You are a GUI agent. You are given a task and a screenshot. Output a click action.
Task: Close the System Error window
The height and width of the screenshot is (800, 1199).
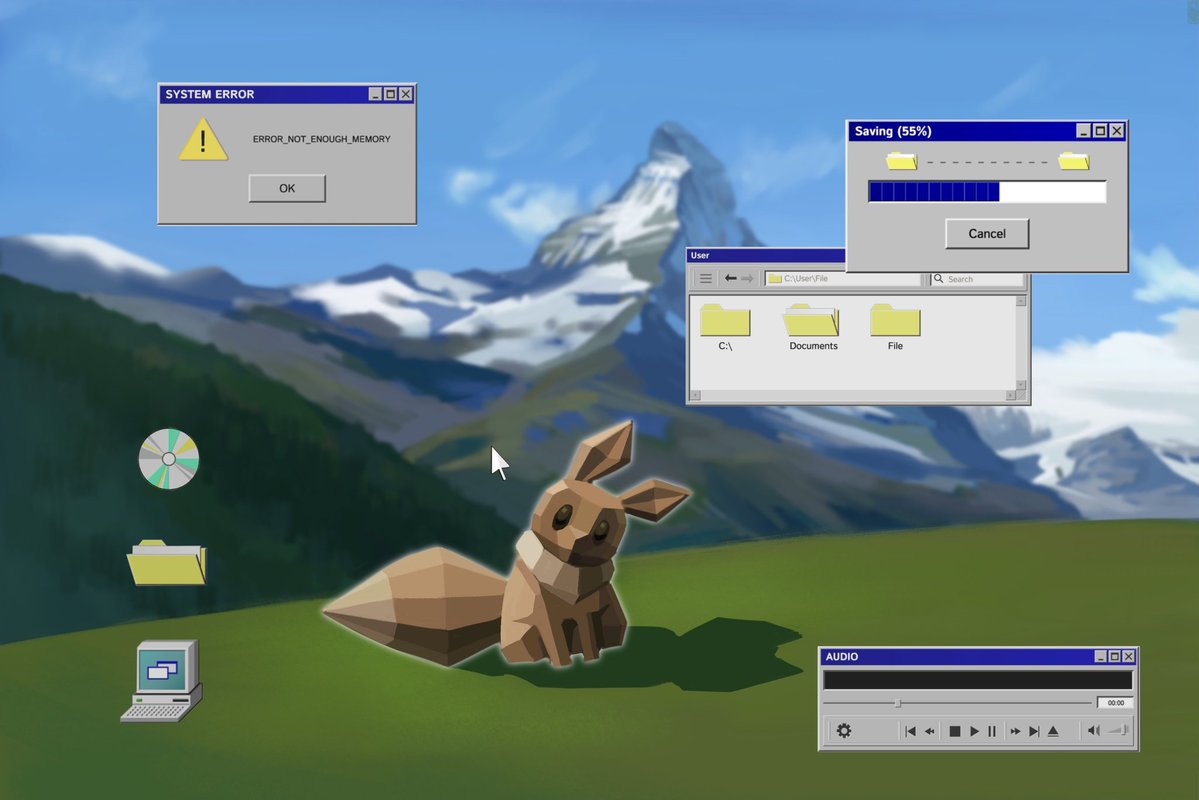coord(406,94)
